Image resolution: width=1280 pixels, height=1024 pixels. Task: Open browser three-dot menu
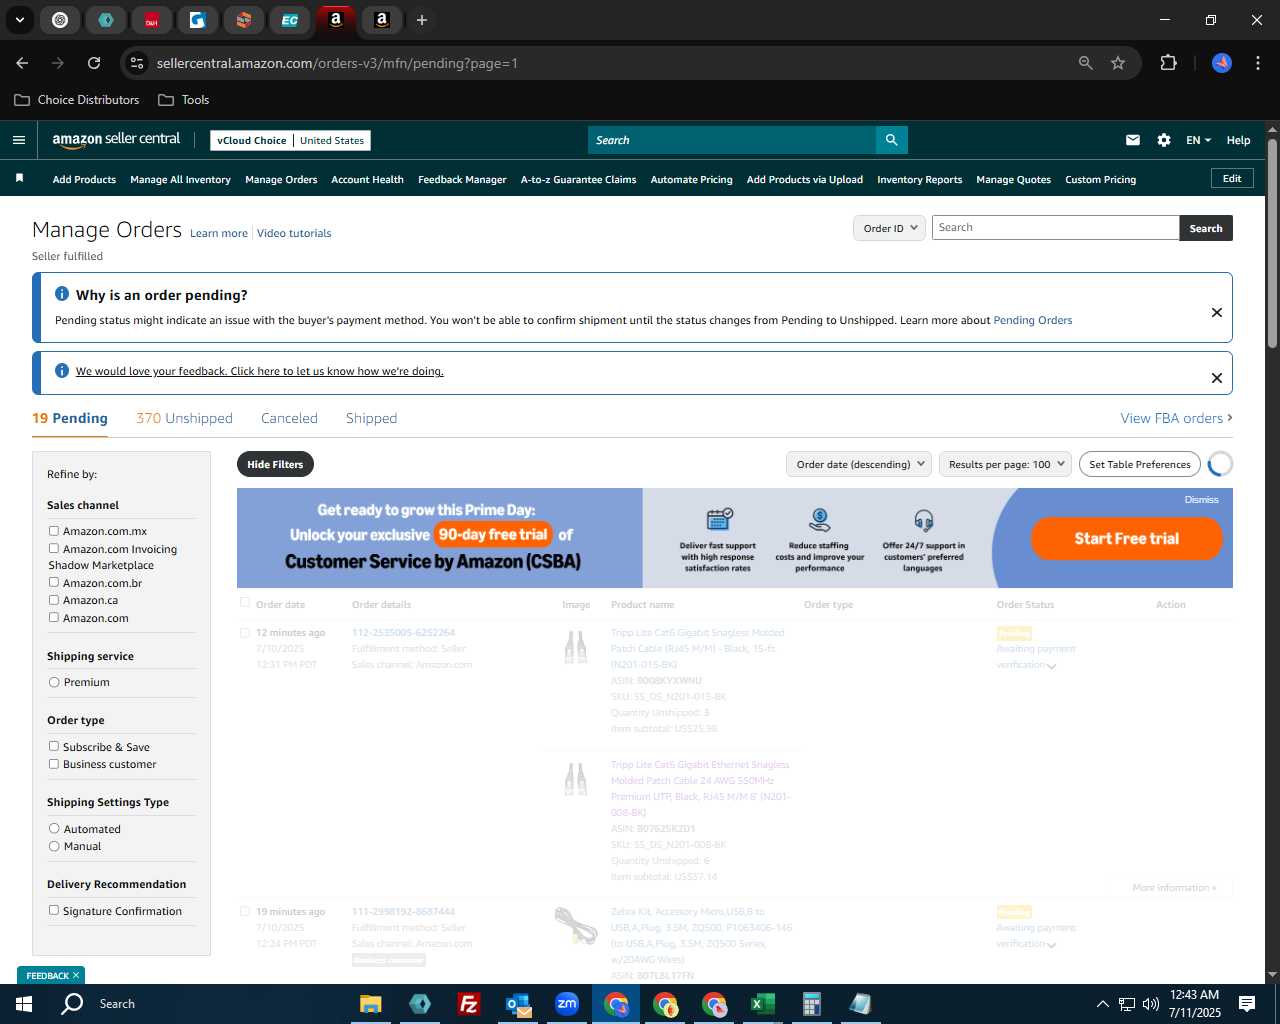pyautogui.click(x=1256, y=63)
